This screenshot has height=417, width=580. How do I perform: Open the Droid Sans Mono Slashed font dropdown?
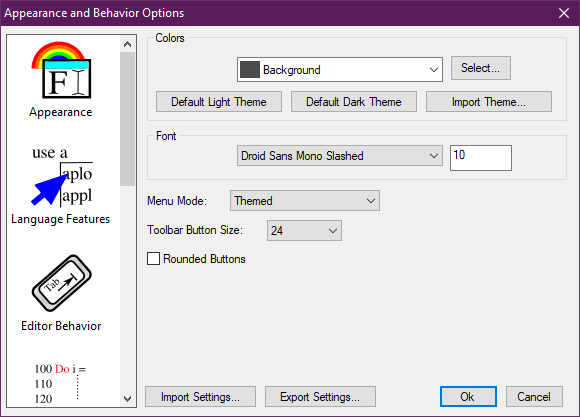coord(340,156)
